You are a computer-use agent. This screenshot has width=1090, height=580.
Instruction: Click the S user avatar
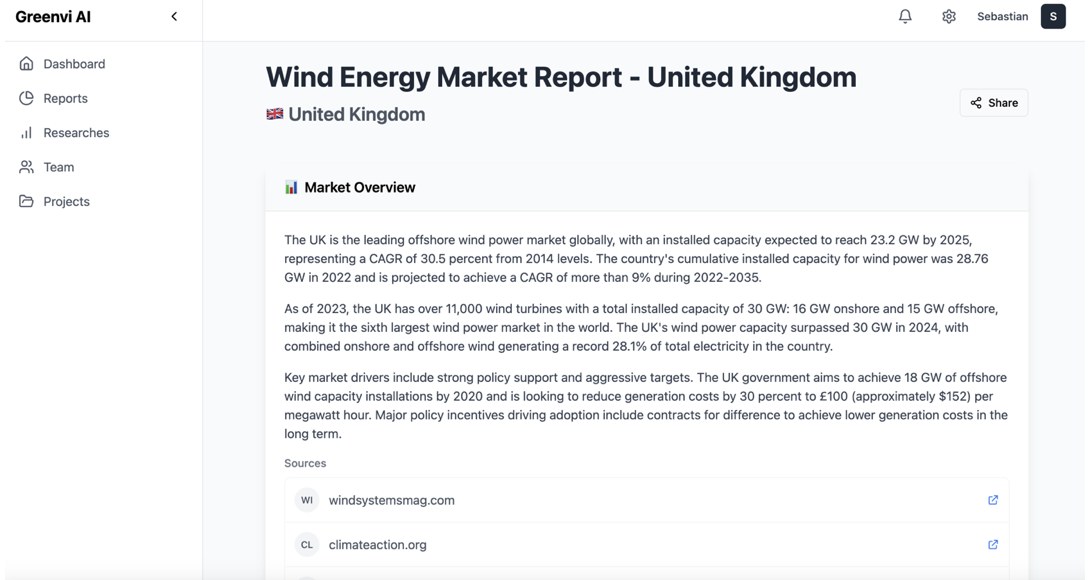[1053, 17]
